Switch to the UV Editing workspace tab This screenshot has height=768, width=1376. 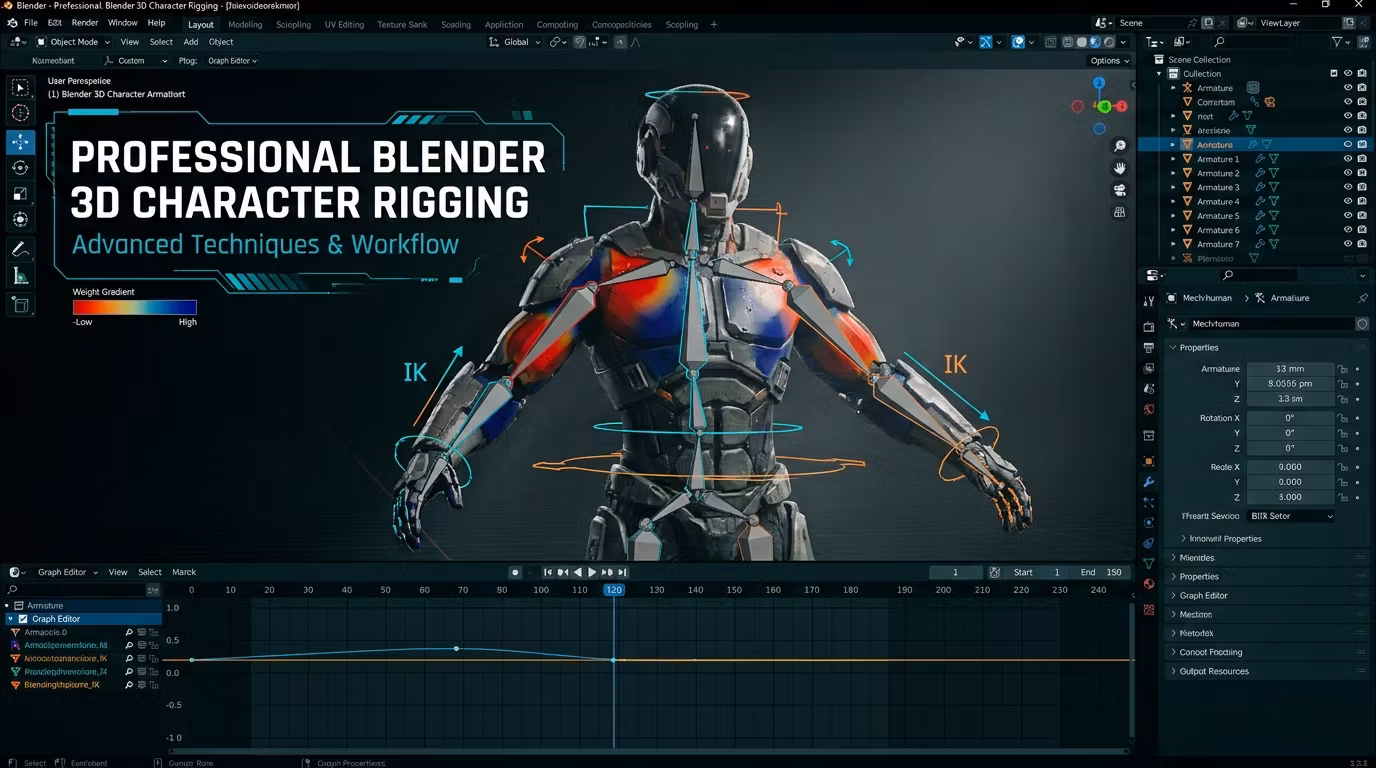pos(344,24)
